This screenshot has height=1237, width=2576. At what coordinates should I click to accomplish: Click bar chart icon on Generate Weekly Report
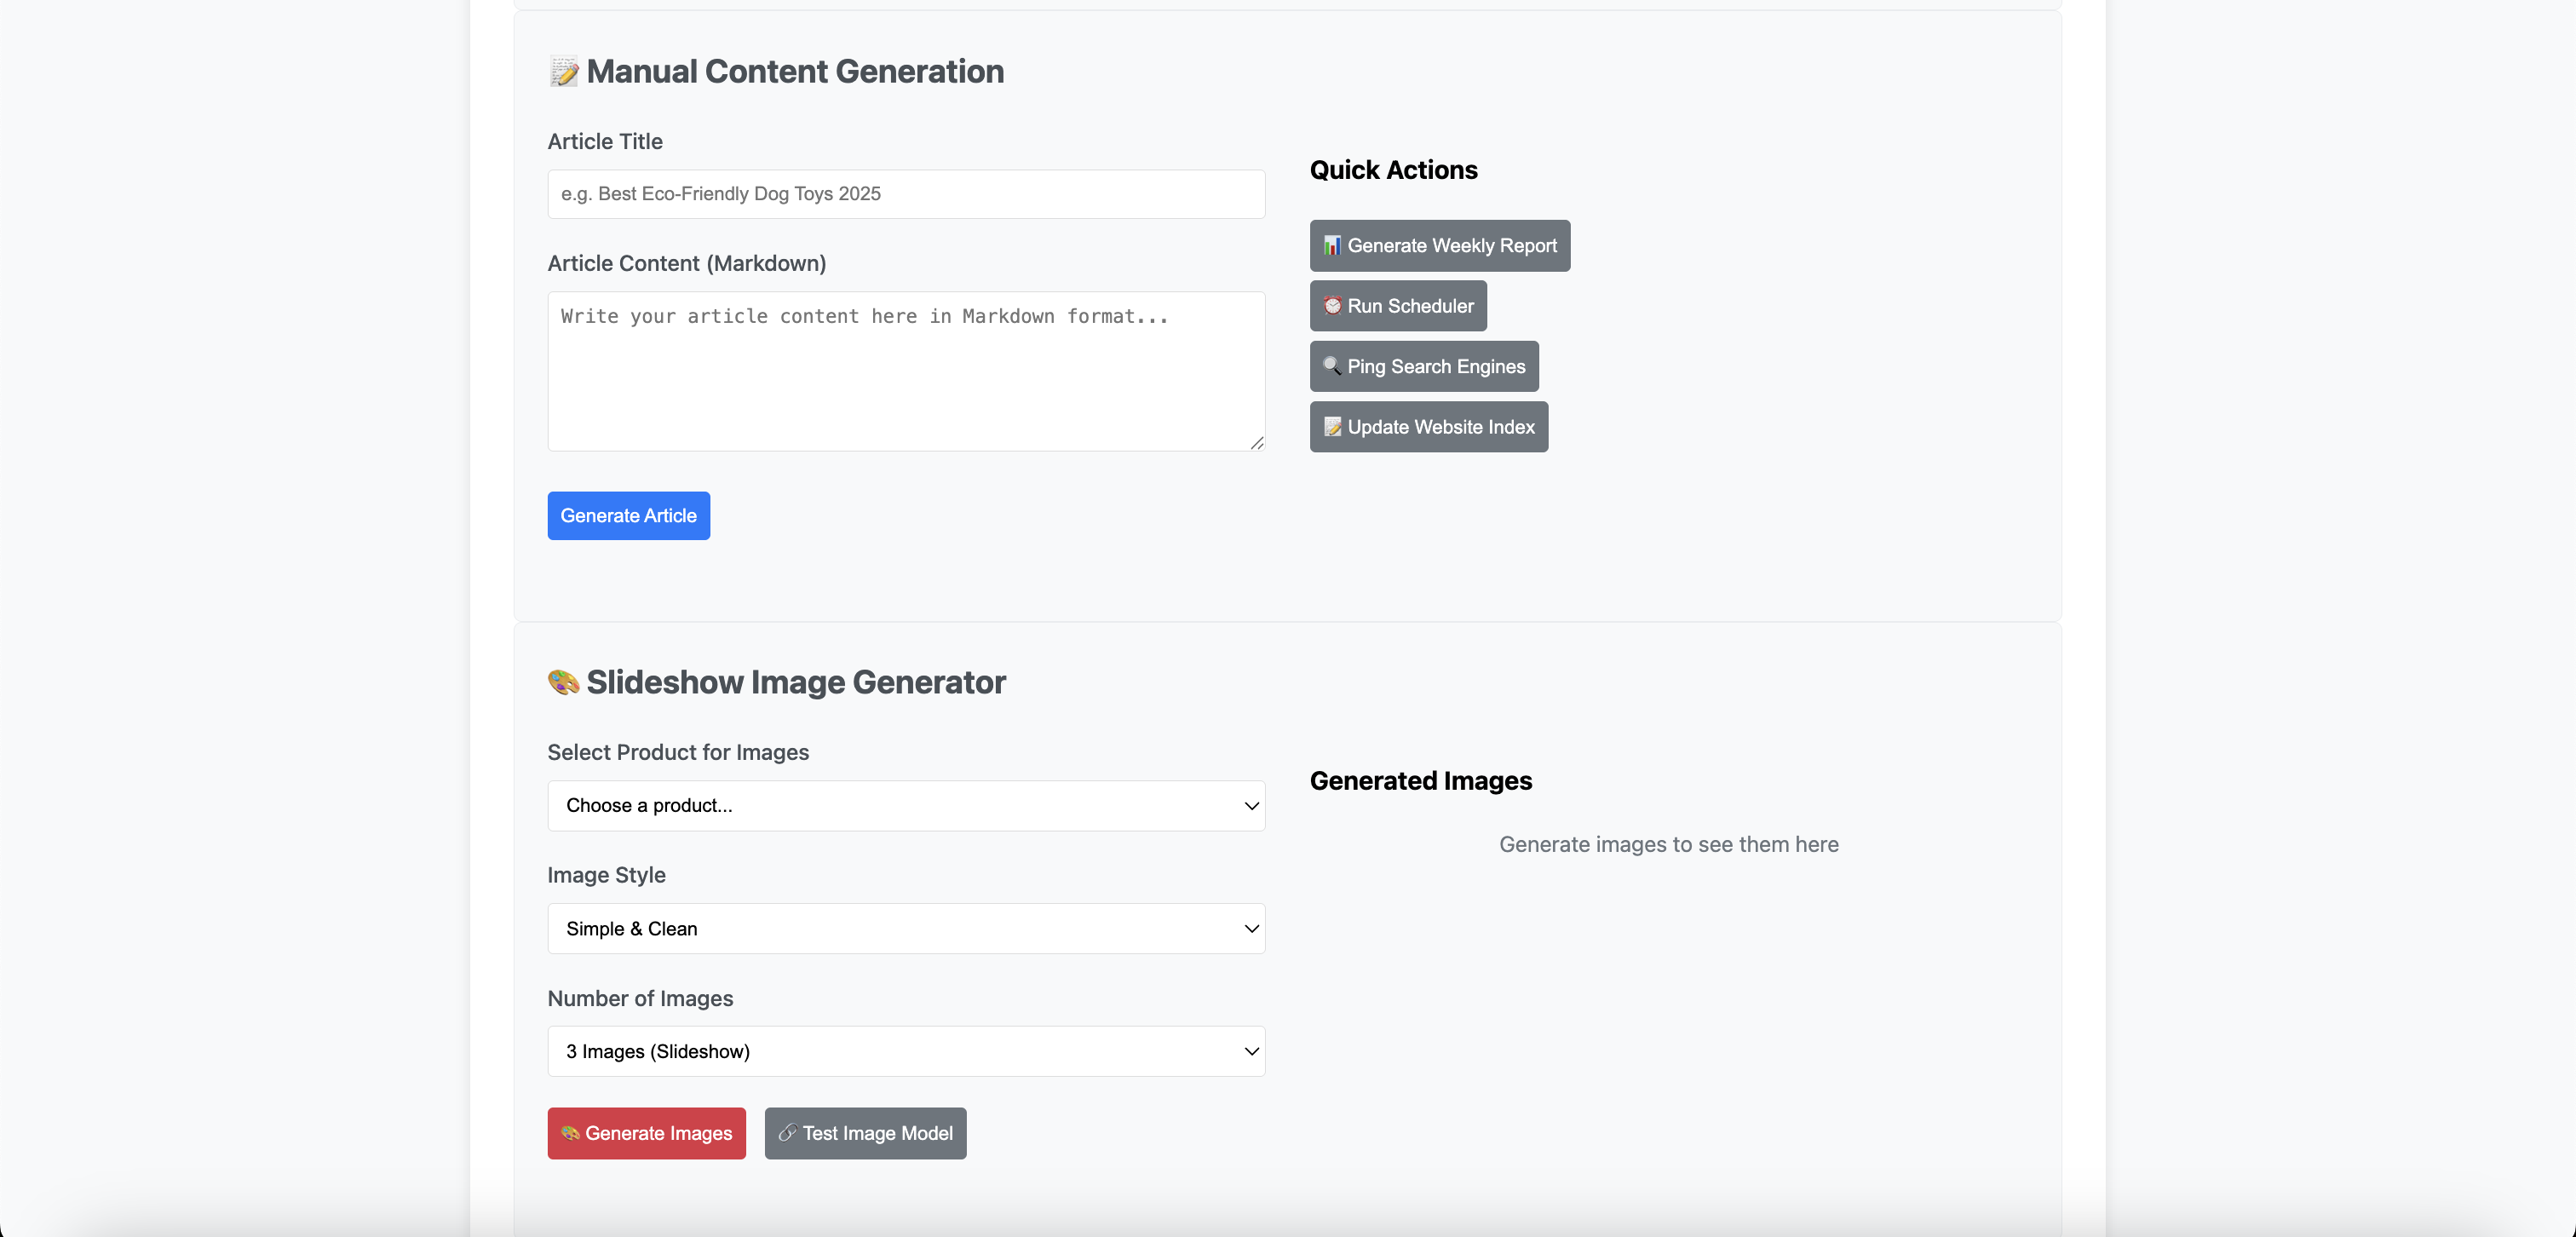(x=1332, y=246)
